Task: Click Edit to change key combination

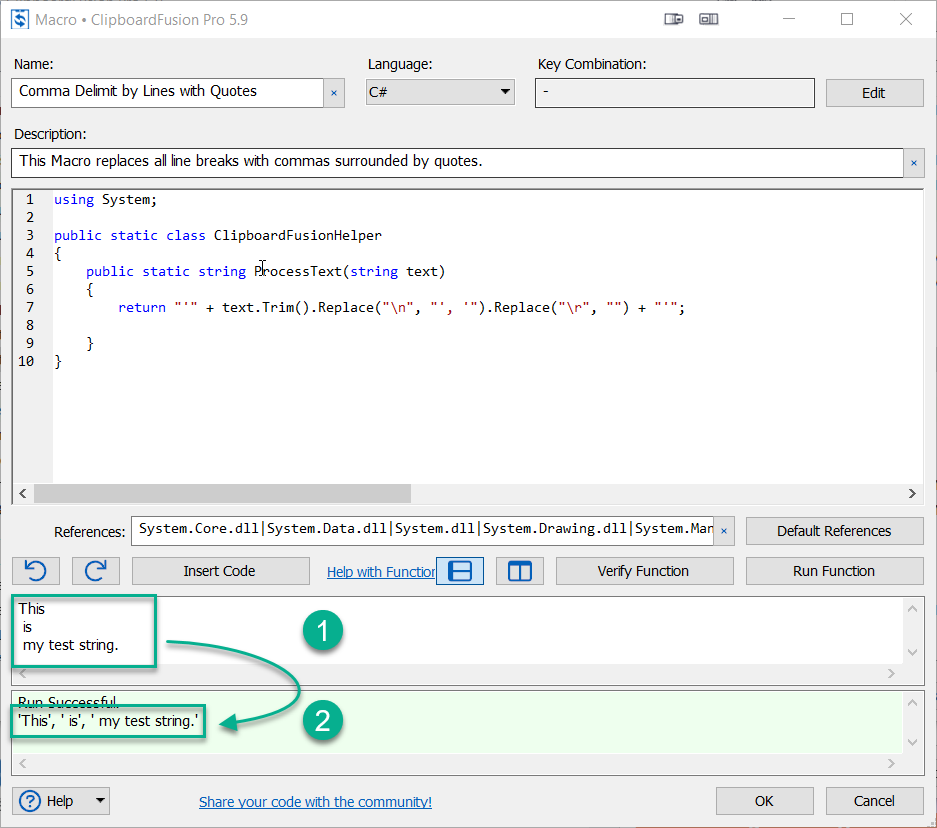Action: [874, 93]
